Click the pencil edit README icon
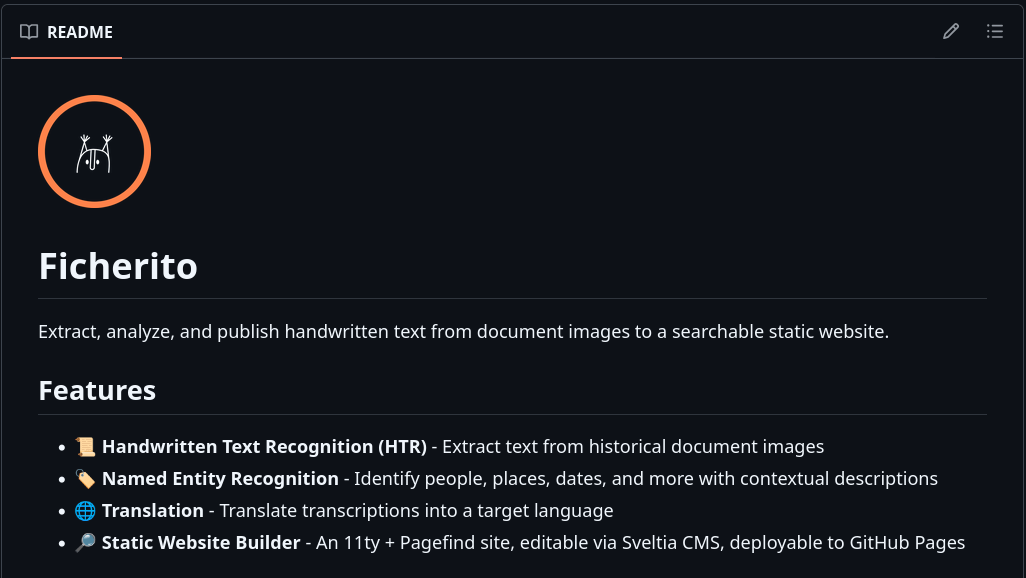The height and width of the screenshot is (578, 1026). (x=951, y=31)
